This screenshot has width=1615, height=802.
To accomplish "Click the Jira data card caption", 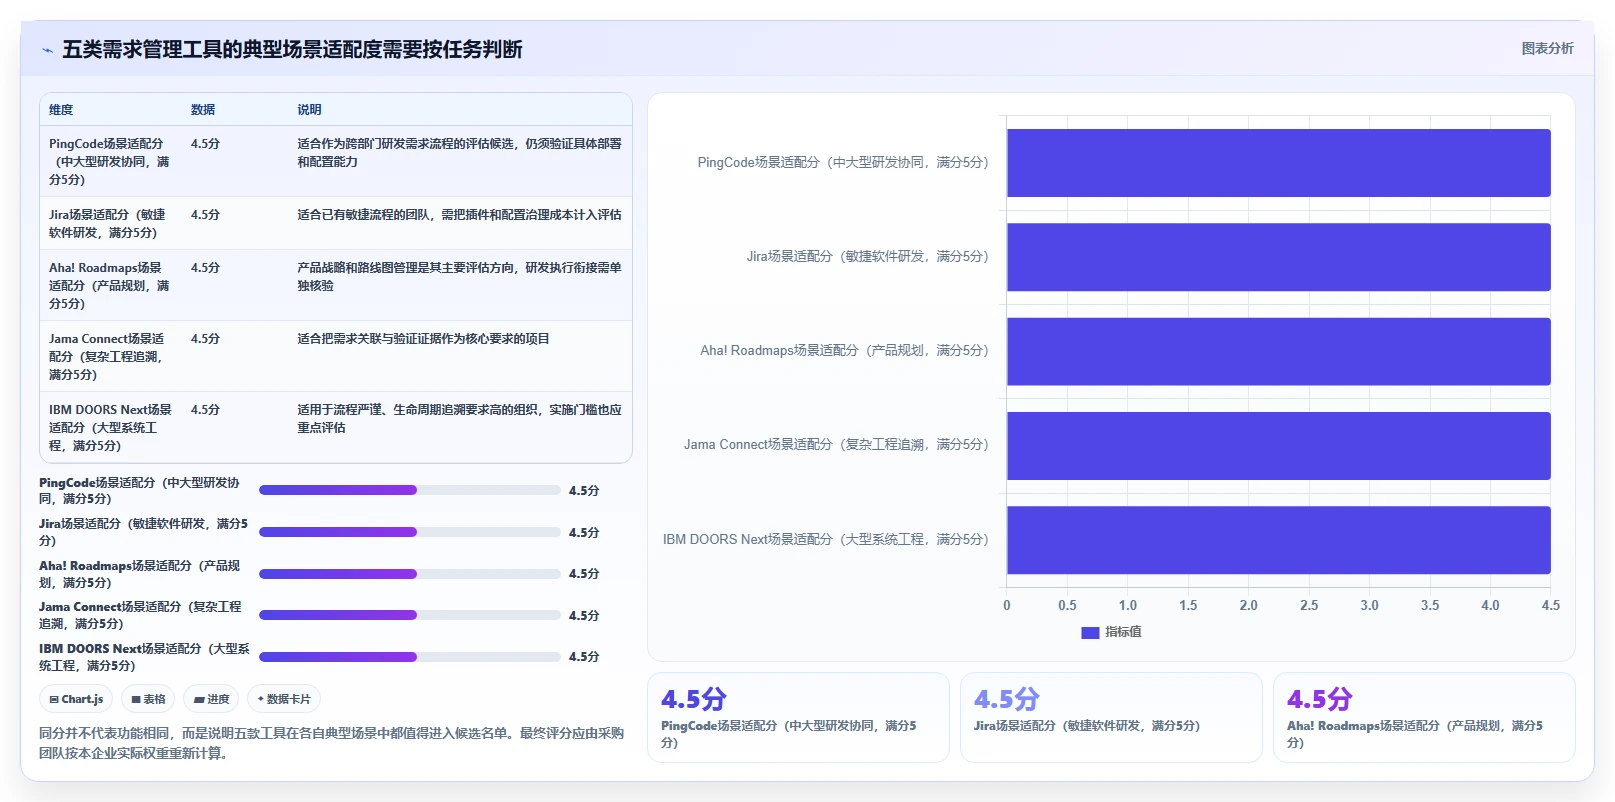I will tap(1087, 726).
